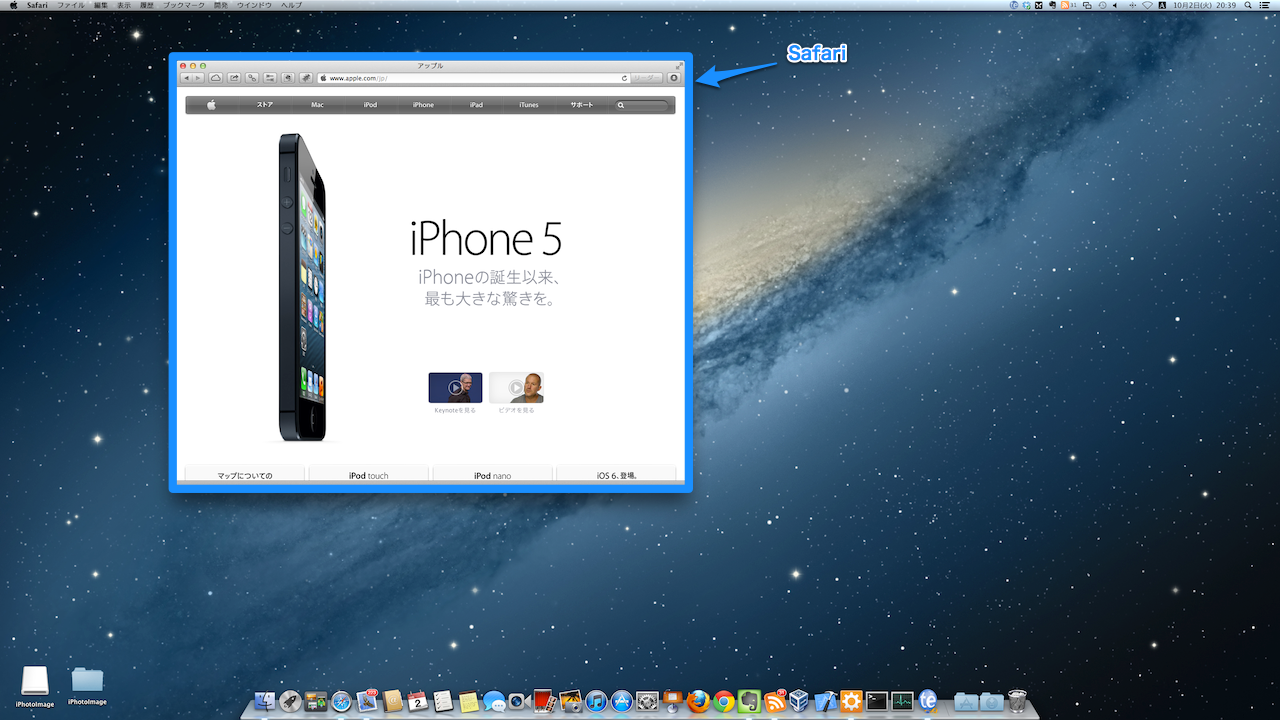This screenshot has height=720, width=1280.
Task: Open the input source menu bar icon
Action: pos(1164,5)
